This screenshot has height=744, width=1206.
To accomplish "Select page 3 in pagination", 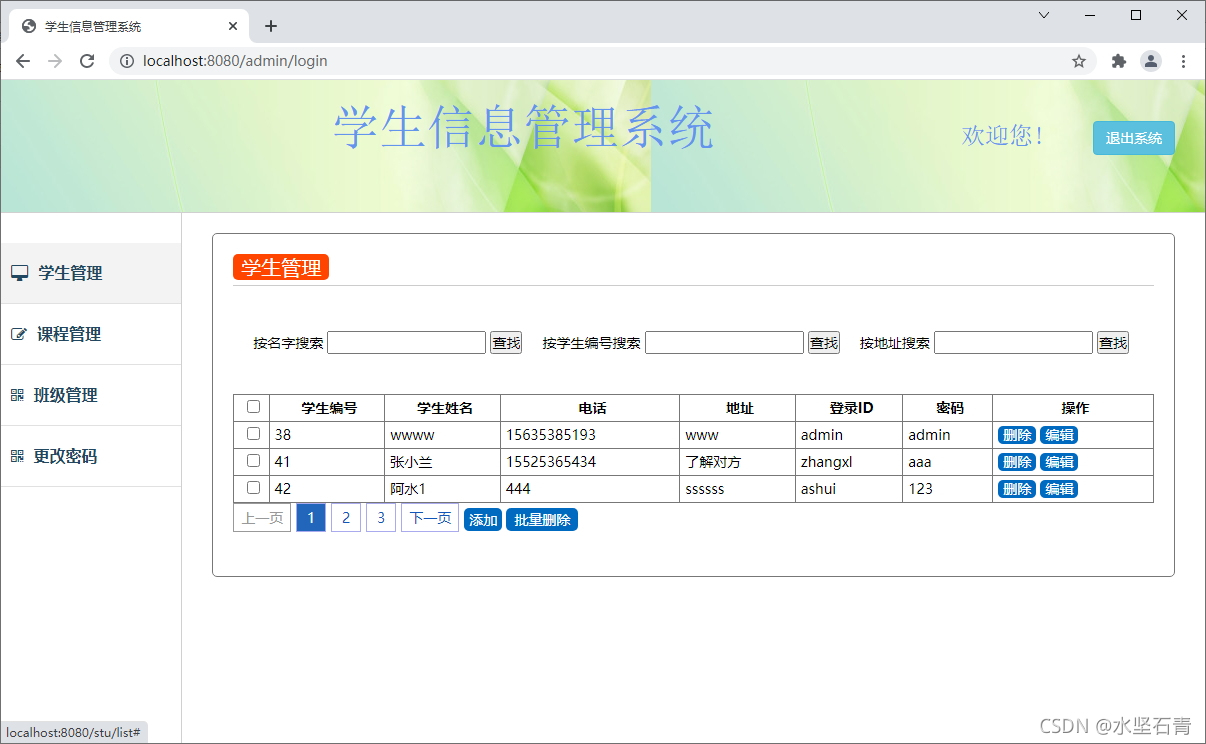I will [381, 518].
